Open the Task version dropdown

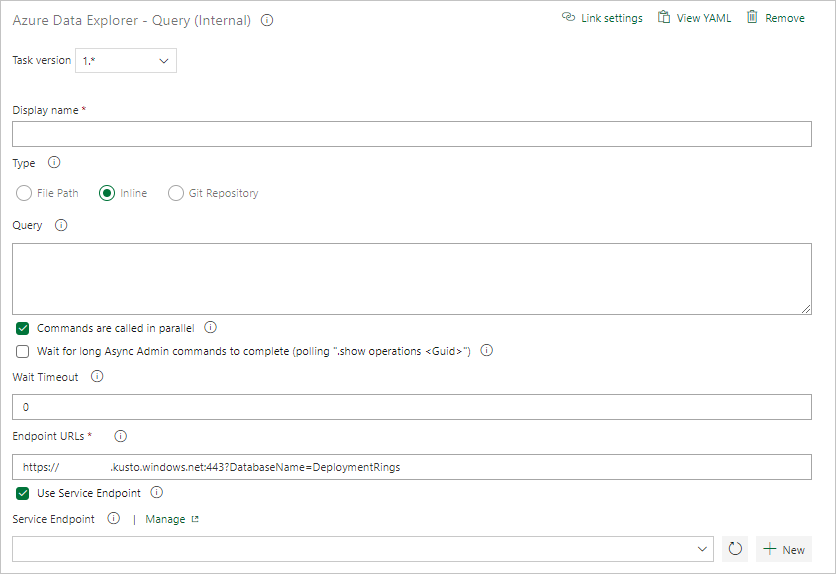pos(126,61)
